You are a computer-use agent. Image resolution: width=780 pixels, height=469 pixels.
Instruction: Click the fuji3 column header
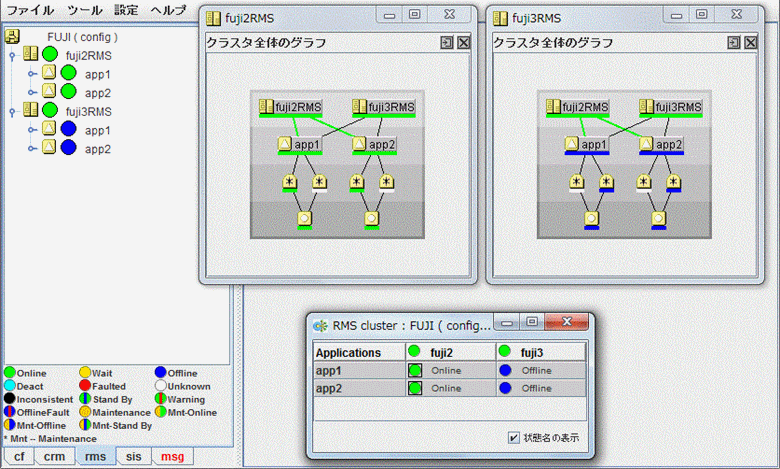[x=541, y=352]
